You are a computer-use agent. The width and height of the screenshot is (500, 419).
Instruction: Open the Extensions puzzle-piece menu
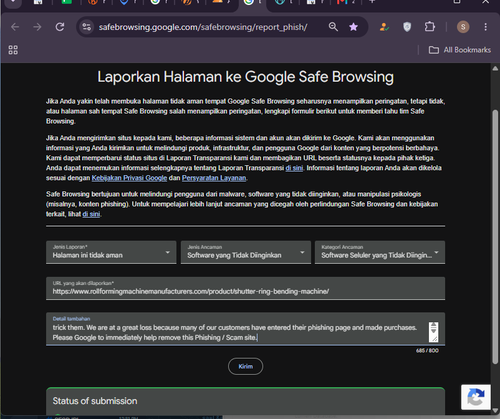(430, 27)
